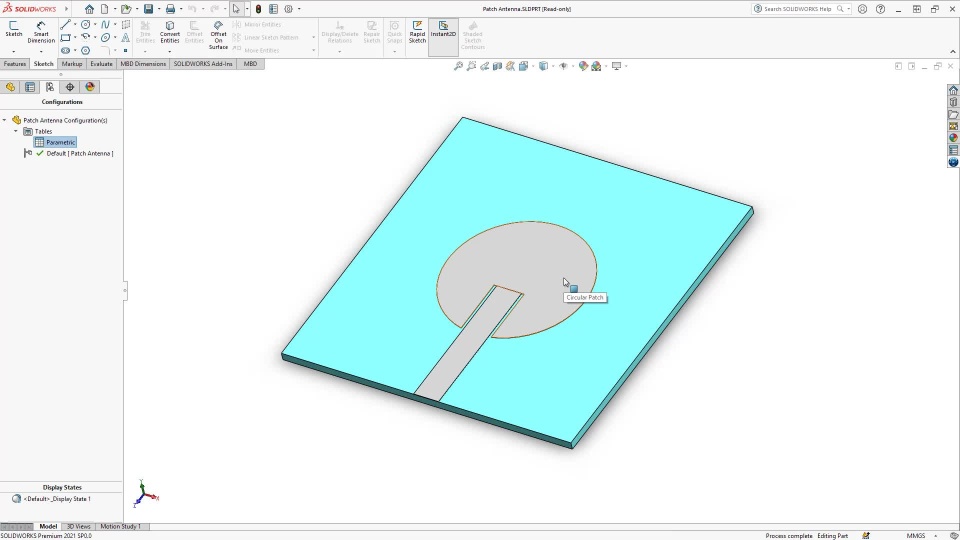Select the Circle sketch tool
The height and width of the screenshot is (540, 960).
pos(86,24)
